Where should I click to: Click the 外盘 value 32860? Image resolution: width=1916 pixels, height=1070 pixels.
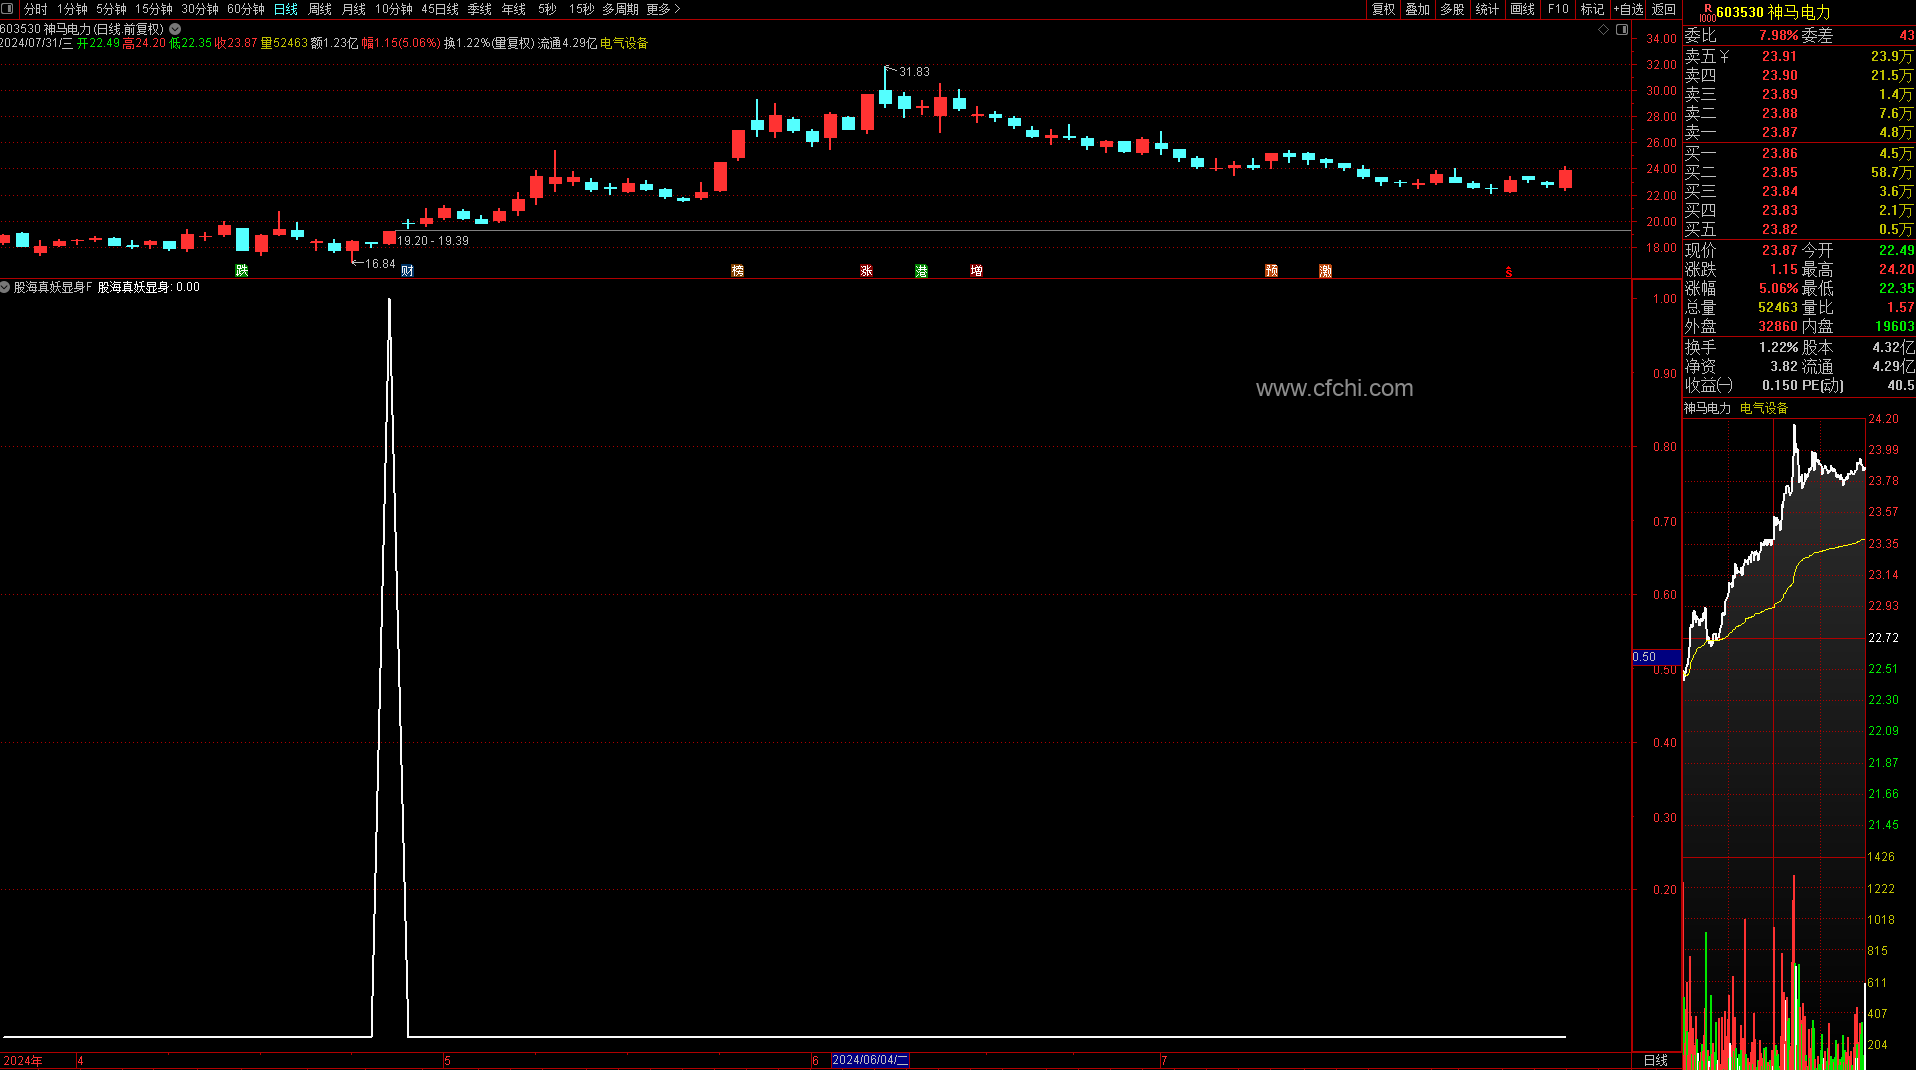[1778, 326]
